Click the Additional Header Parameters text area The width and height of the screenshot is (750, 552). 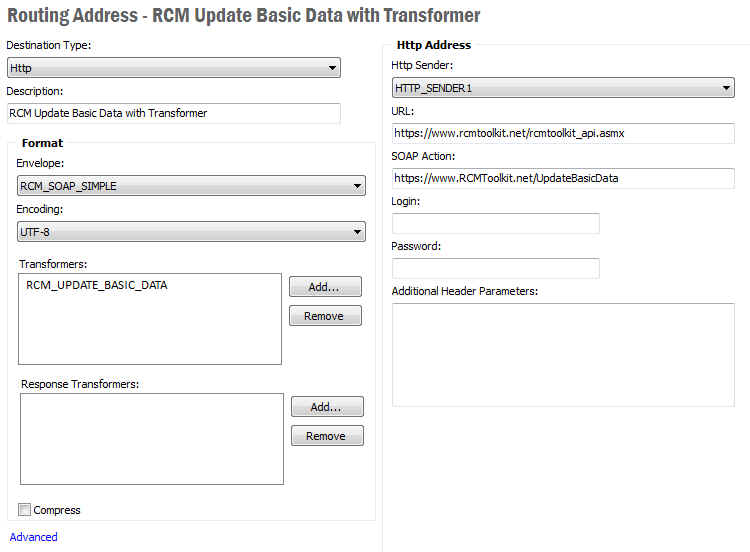tap(563, 355)
